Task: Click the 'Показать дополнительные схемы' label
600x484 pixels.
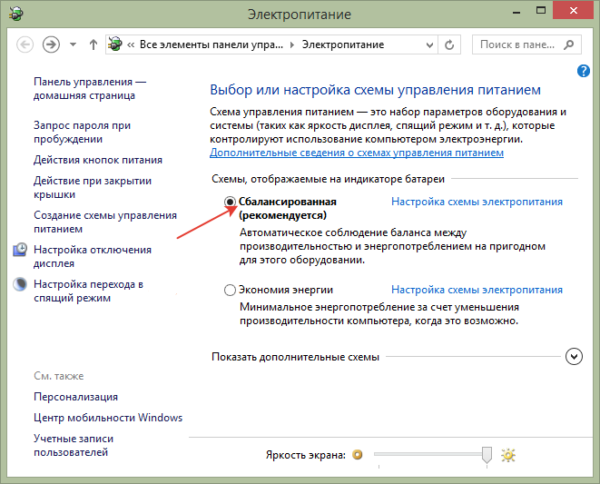Action: click(x=295, y=357)
